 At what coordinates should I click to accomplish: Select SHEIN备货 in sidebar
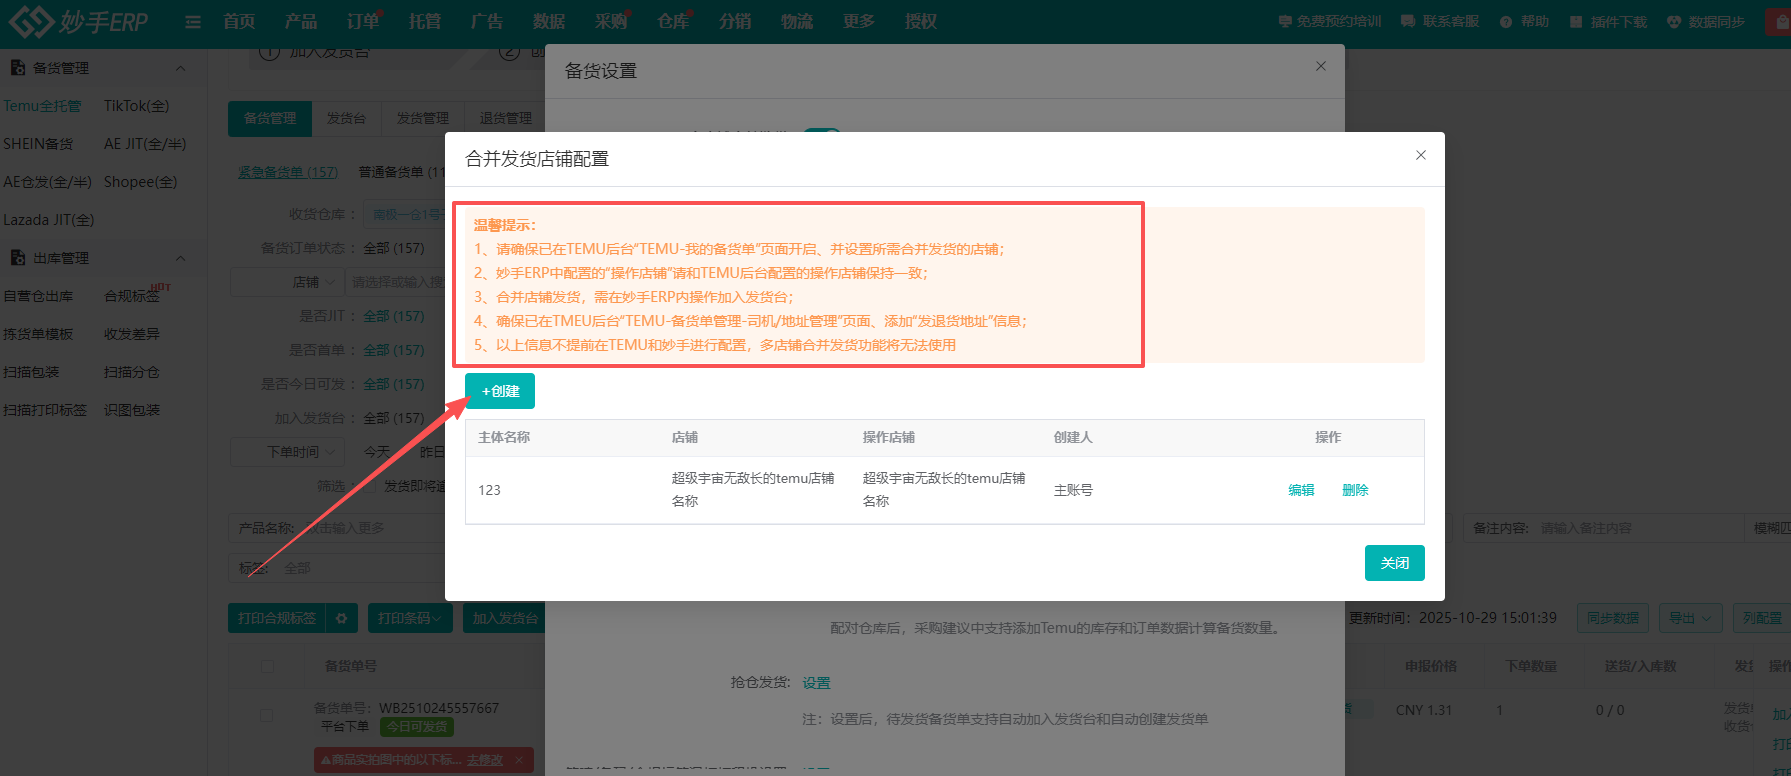pyautogui.click(x=38, y=144)
